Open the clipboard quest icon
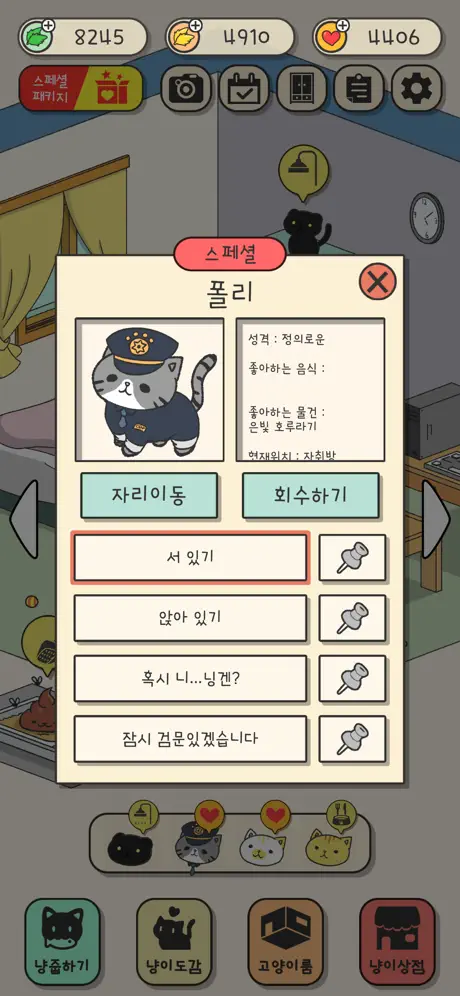460x996 pixels. pos(359,88)
